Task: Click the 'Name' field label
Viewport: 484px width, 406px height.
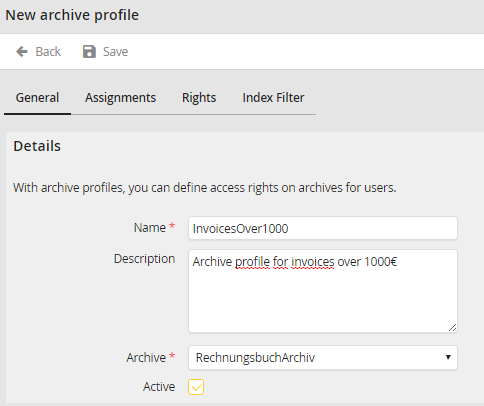Action: (150, 228)
